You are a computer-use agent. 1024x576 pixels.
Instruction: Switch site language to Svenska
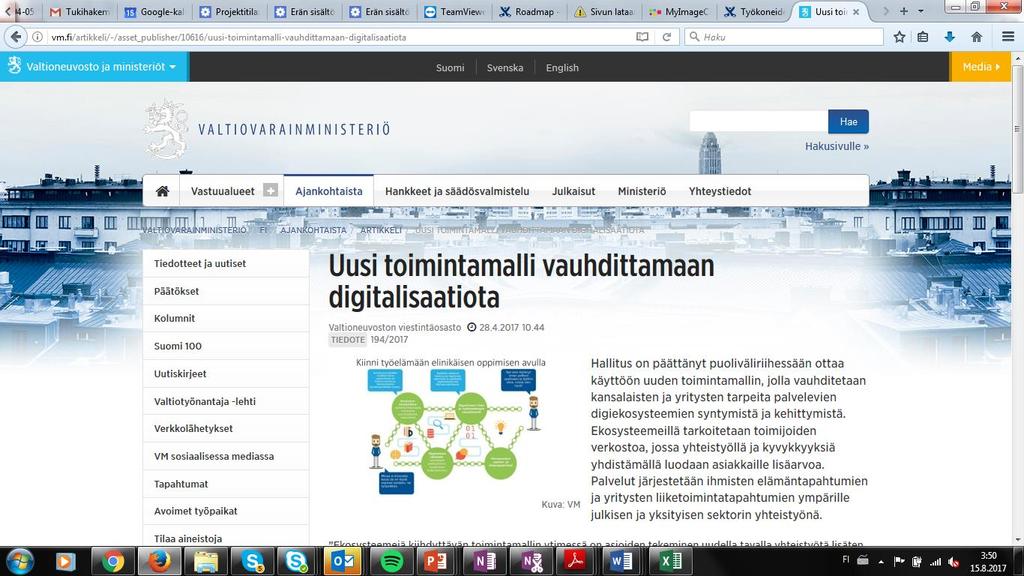pyautogui.click(x=505, y=67)
